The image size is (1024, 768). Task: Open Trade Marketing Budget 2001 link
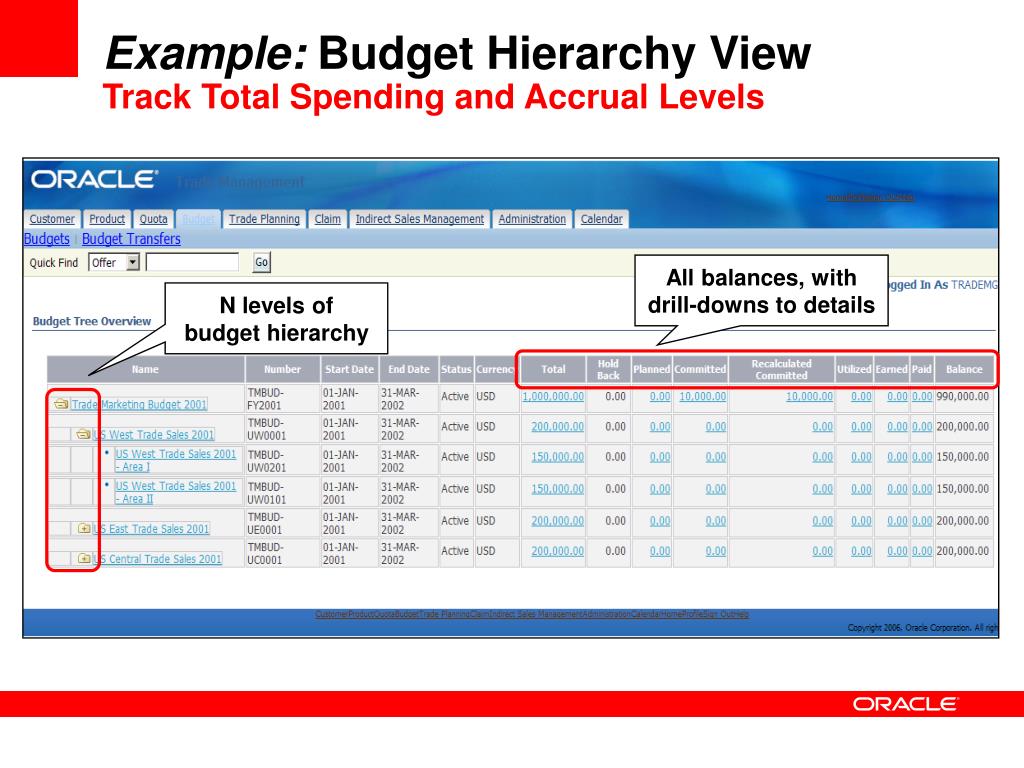click(139, 404)
